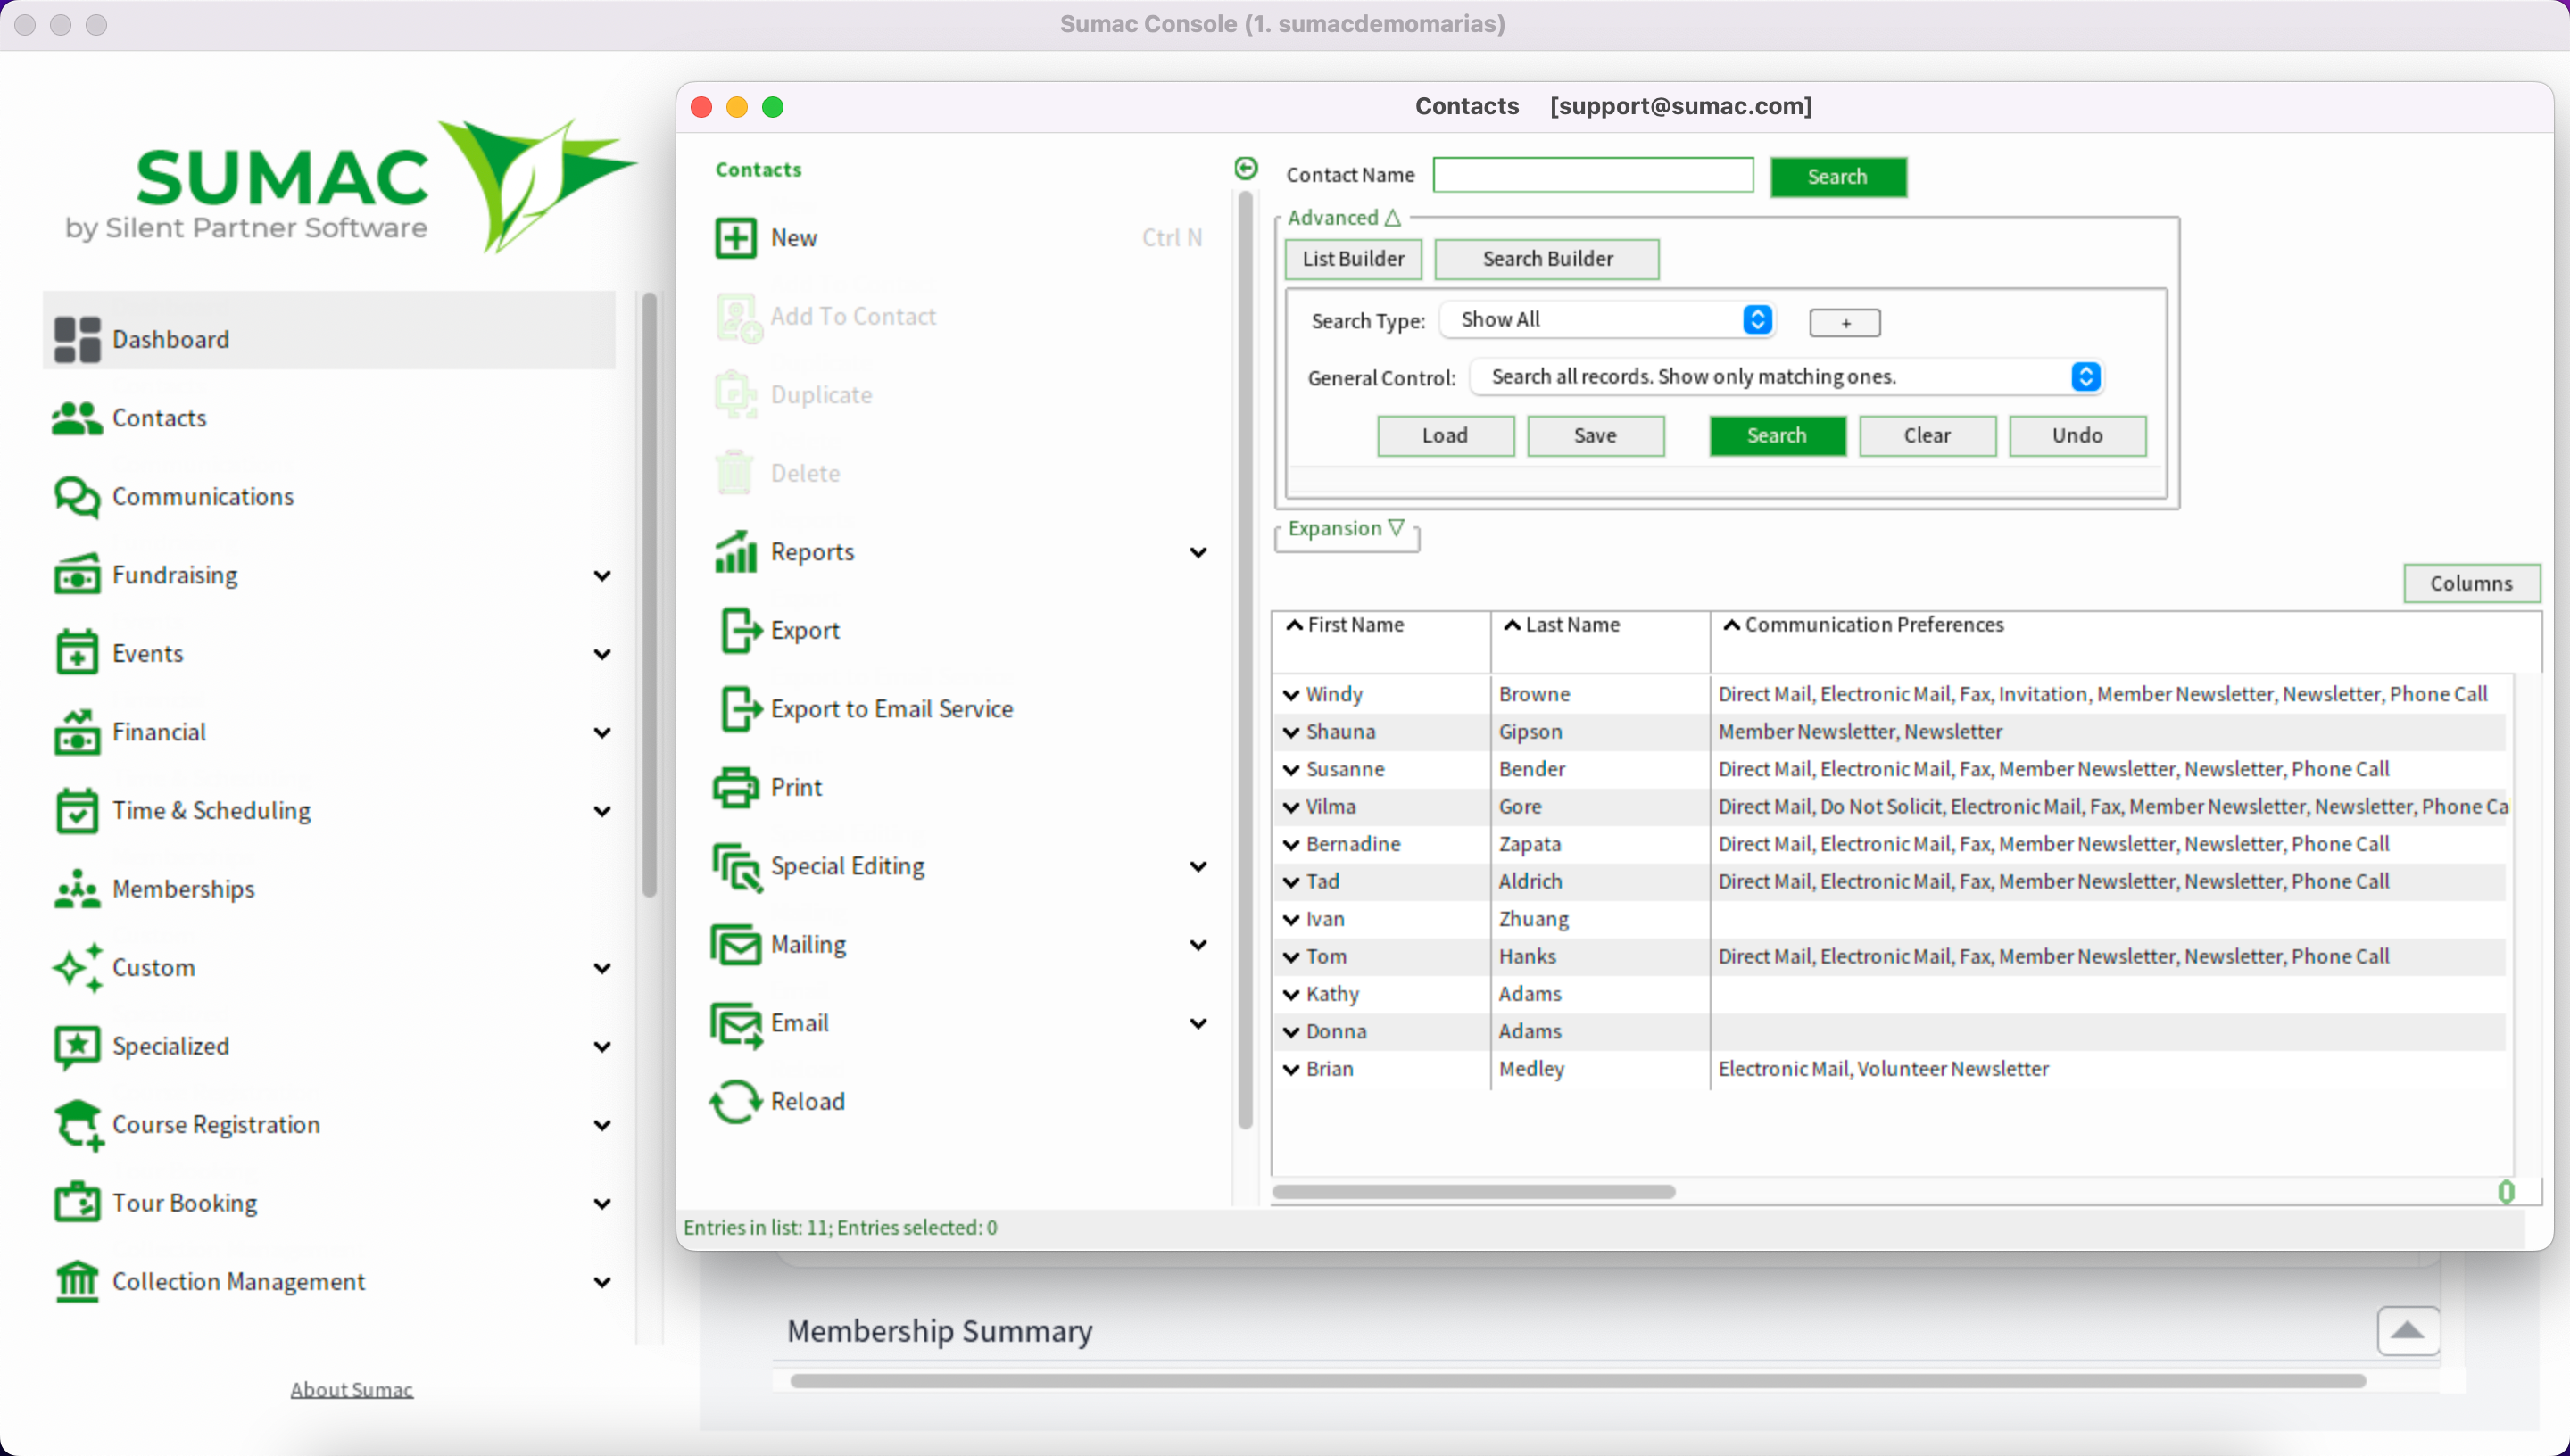Viewport: 2570px width, 1456px height.
Task: Click the New contact plus icon
Action: point(736,238)
